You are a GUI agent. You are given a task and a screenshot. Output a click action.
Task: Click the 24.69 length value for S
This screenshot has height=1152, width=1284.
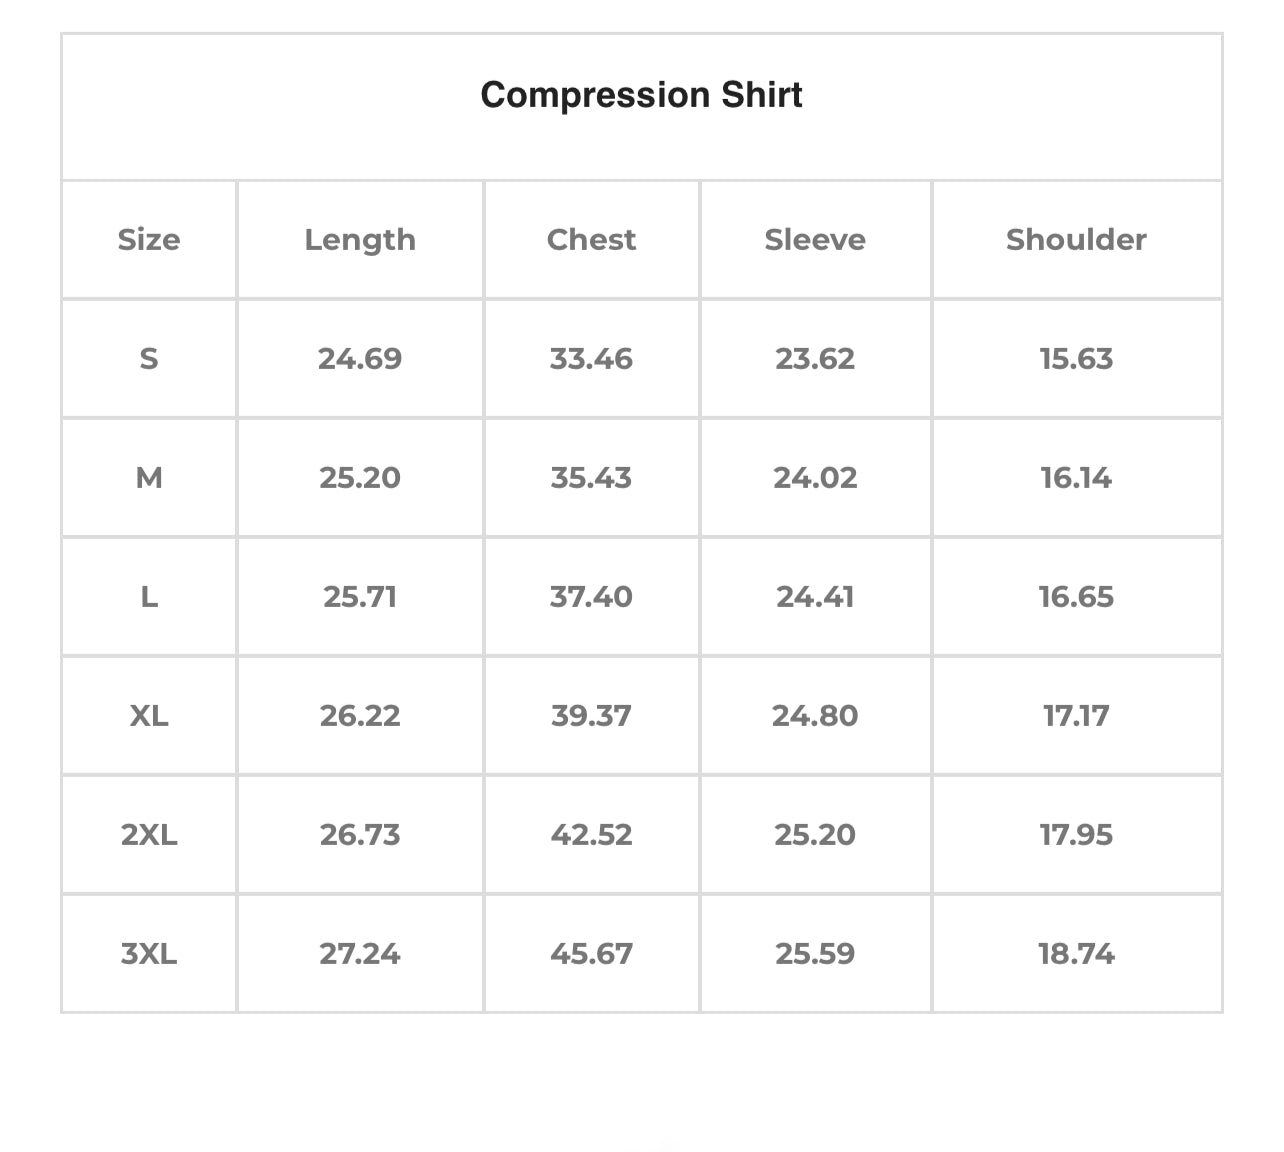click(x=360, y=359)
